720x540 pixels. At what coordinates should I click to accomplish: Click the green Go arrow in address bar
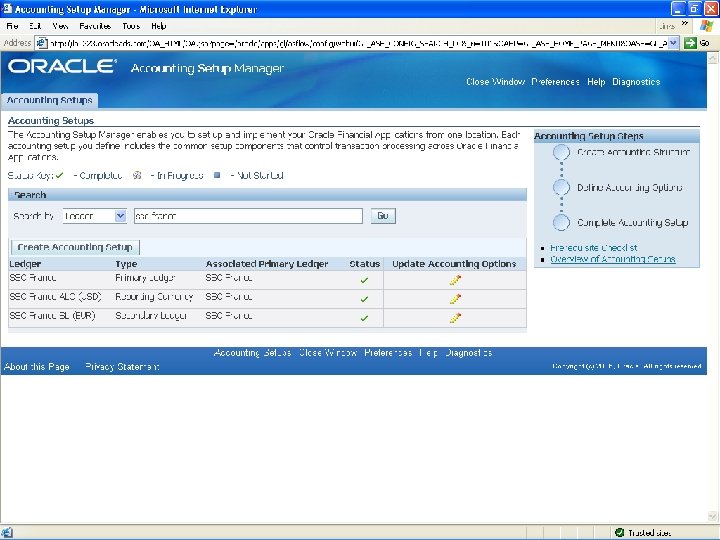click(690, 43)
